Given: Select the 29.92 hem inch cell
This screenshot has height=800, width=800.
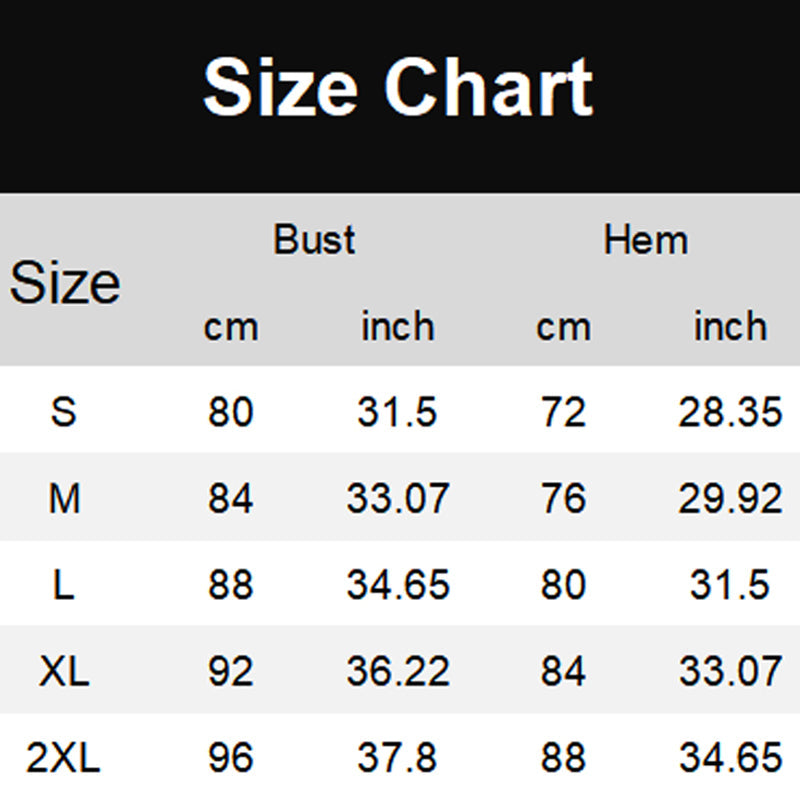Looking at the screenshot, I should [x=730, y=498].
